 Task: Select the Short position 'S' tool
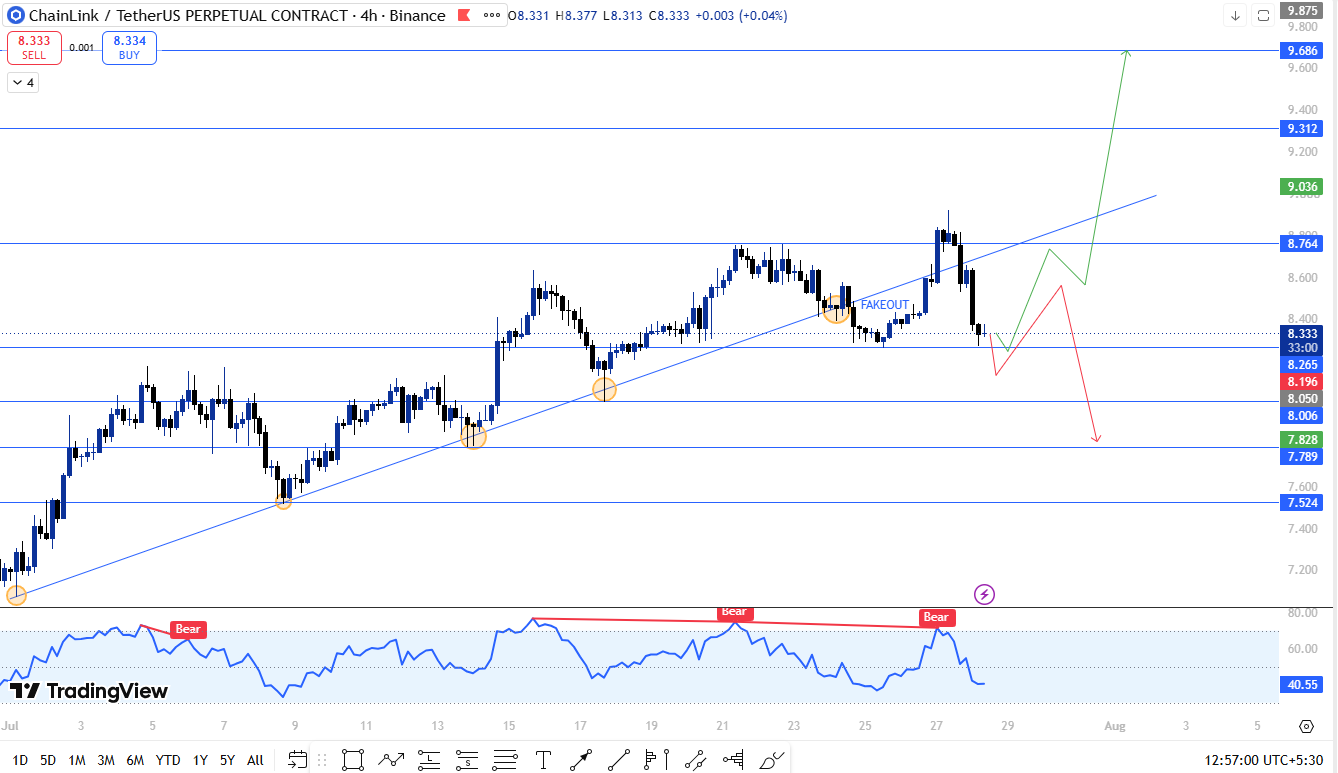point(467,760)
